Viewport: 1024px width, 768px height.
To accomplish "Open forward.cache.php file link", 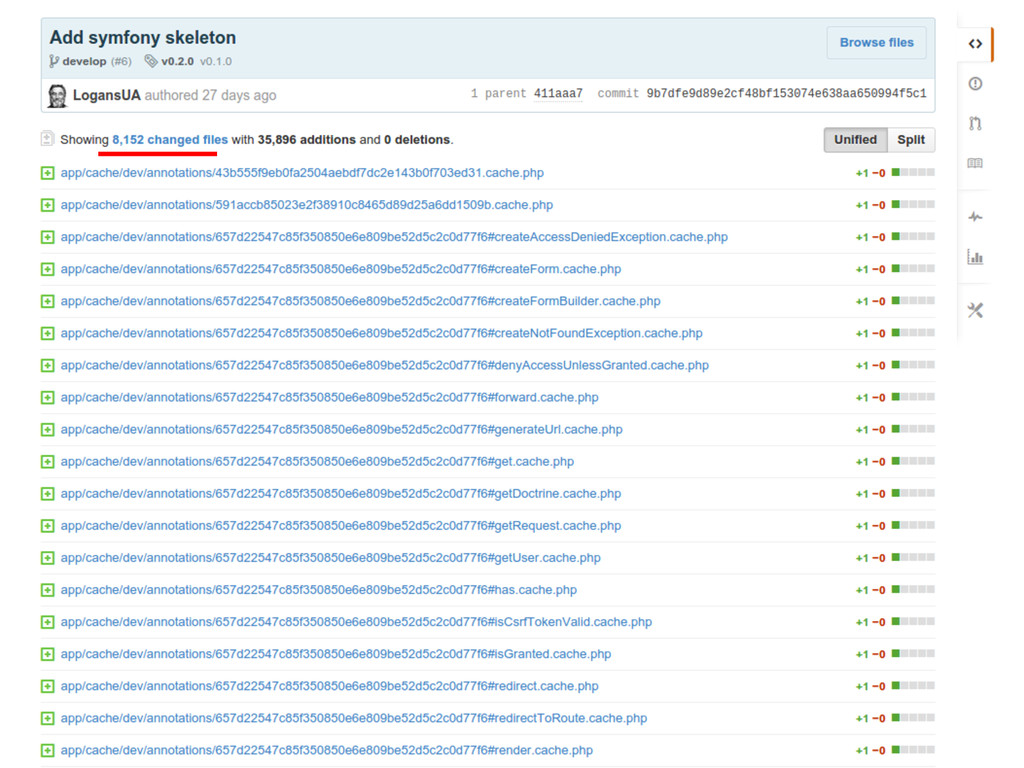I will point(329,397).
